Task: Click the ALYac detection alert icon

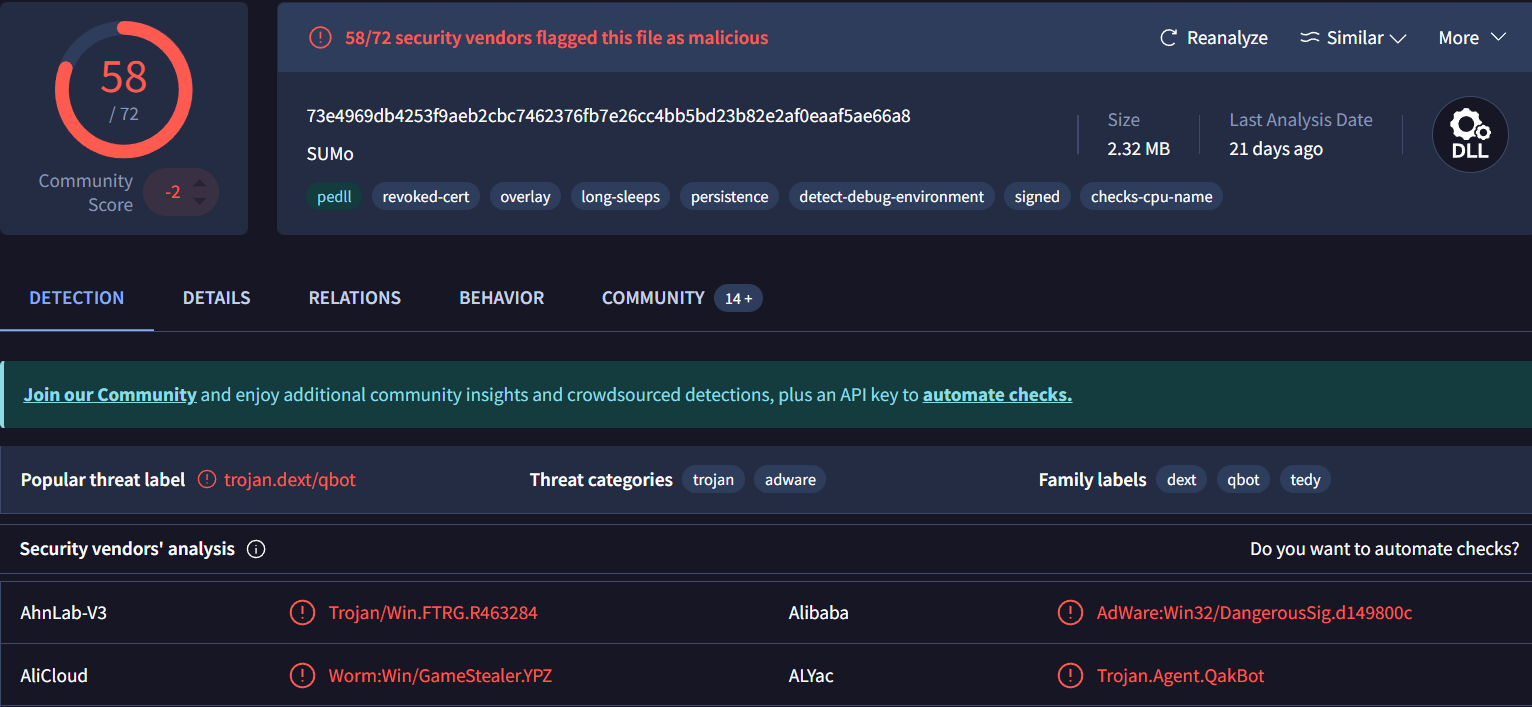Action: click(1070, 676)
